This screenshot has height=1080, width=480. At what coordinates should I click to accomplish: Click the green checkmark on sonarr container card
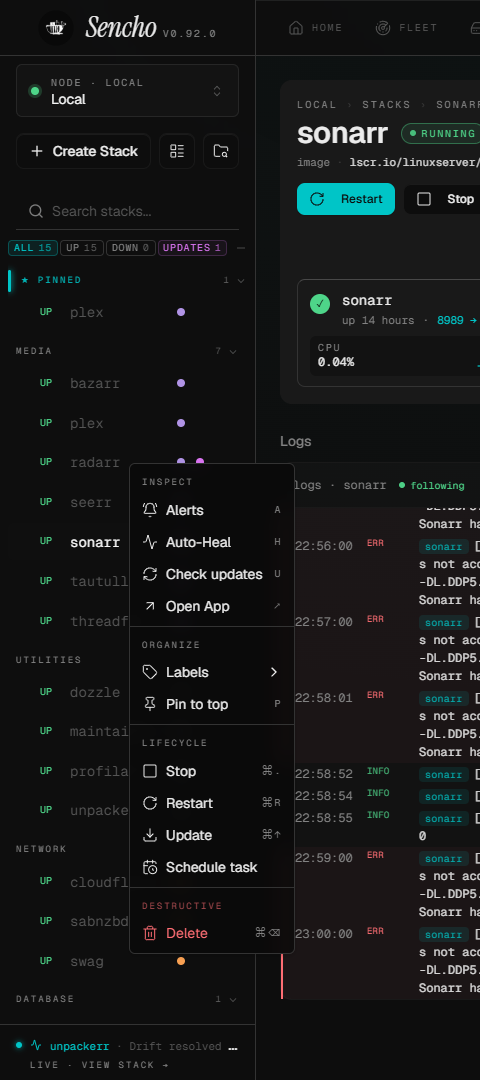(x=320, y=304)
